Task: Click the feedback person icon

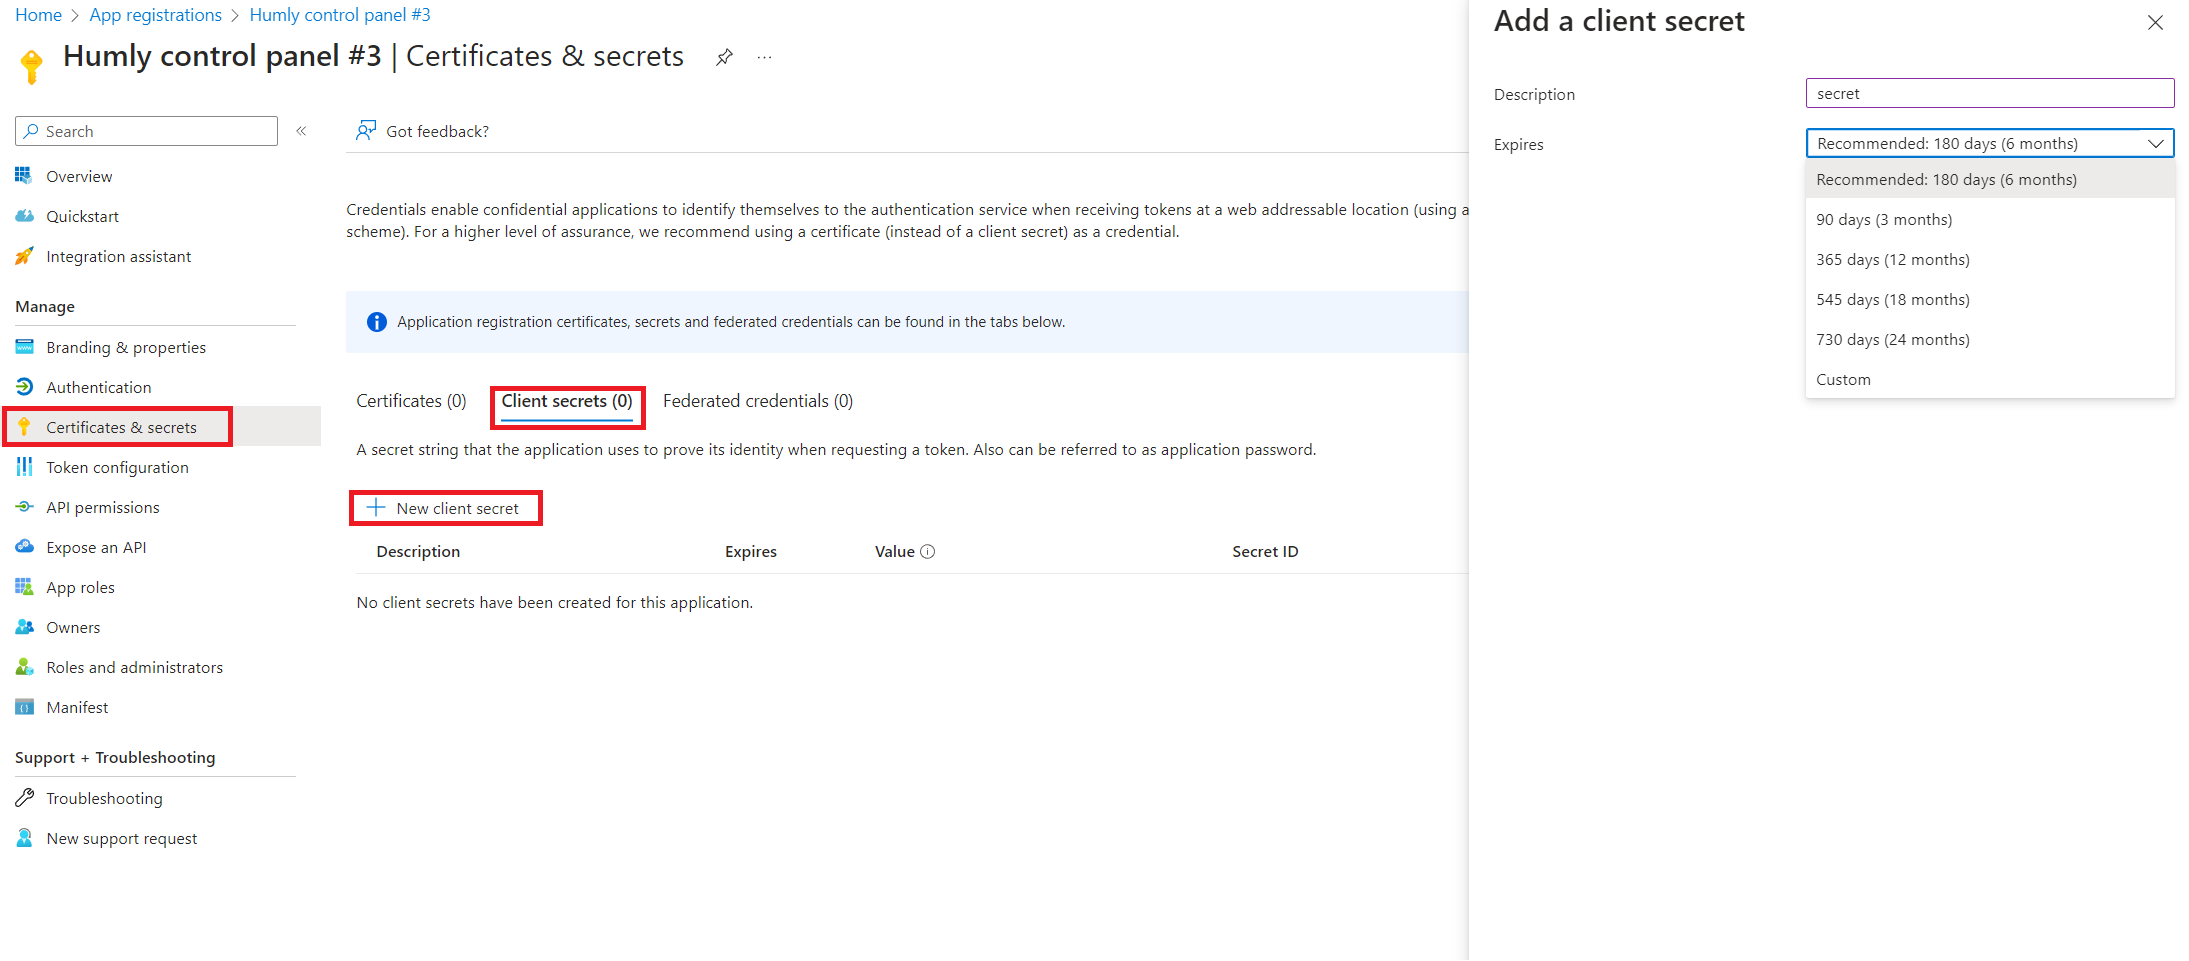Action: 366,131
